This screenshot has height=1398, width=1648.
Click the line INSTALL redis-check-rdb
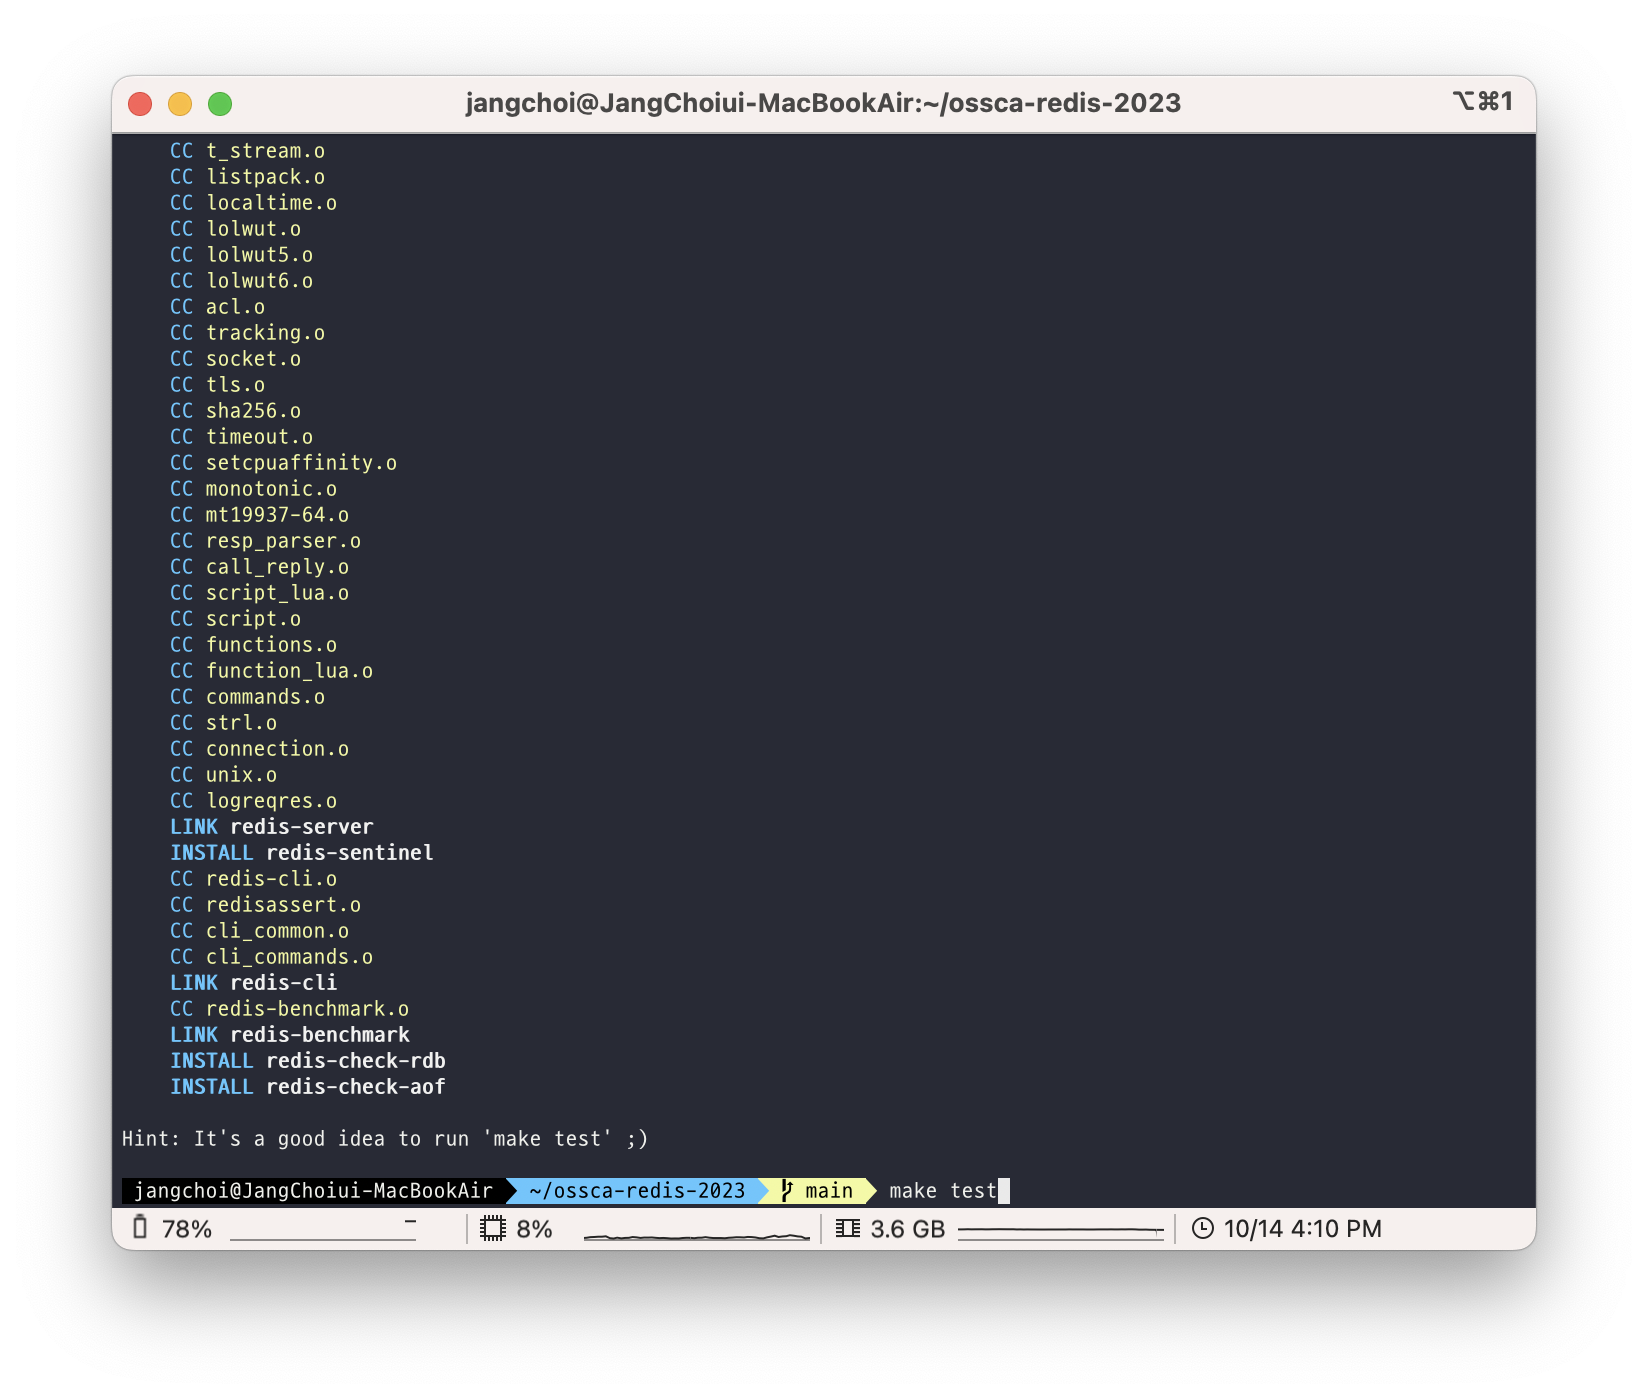[x=308, y=1060]
